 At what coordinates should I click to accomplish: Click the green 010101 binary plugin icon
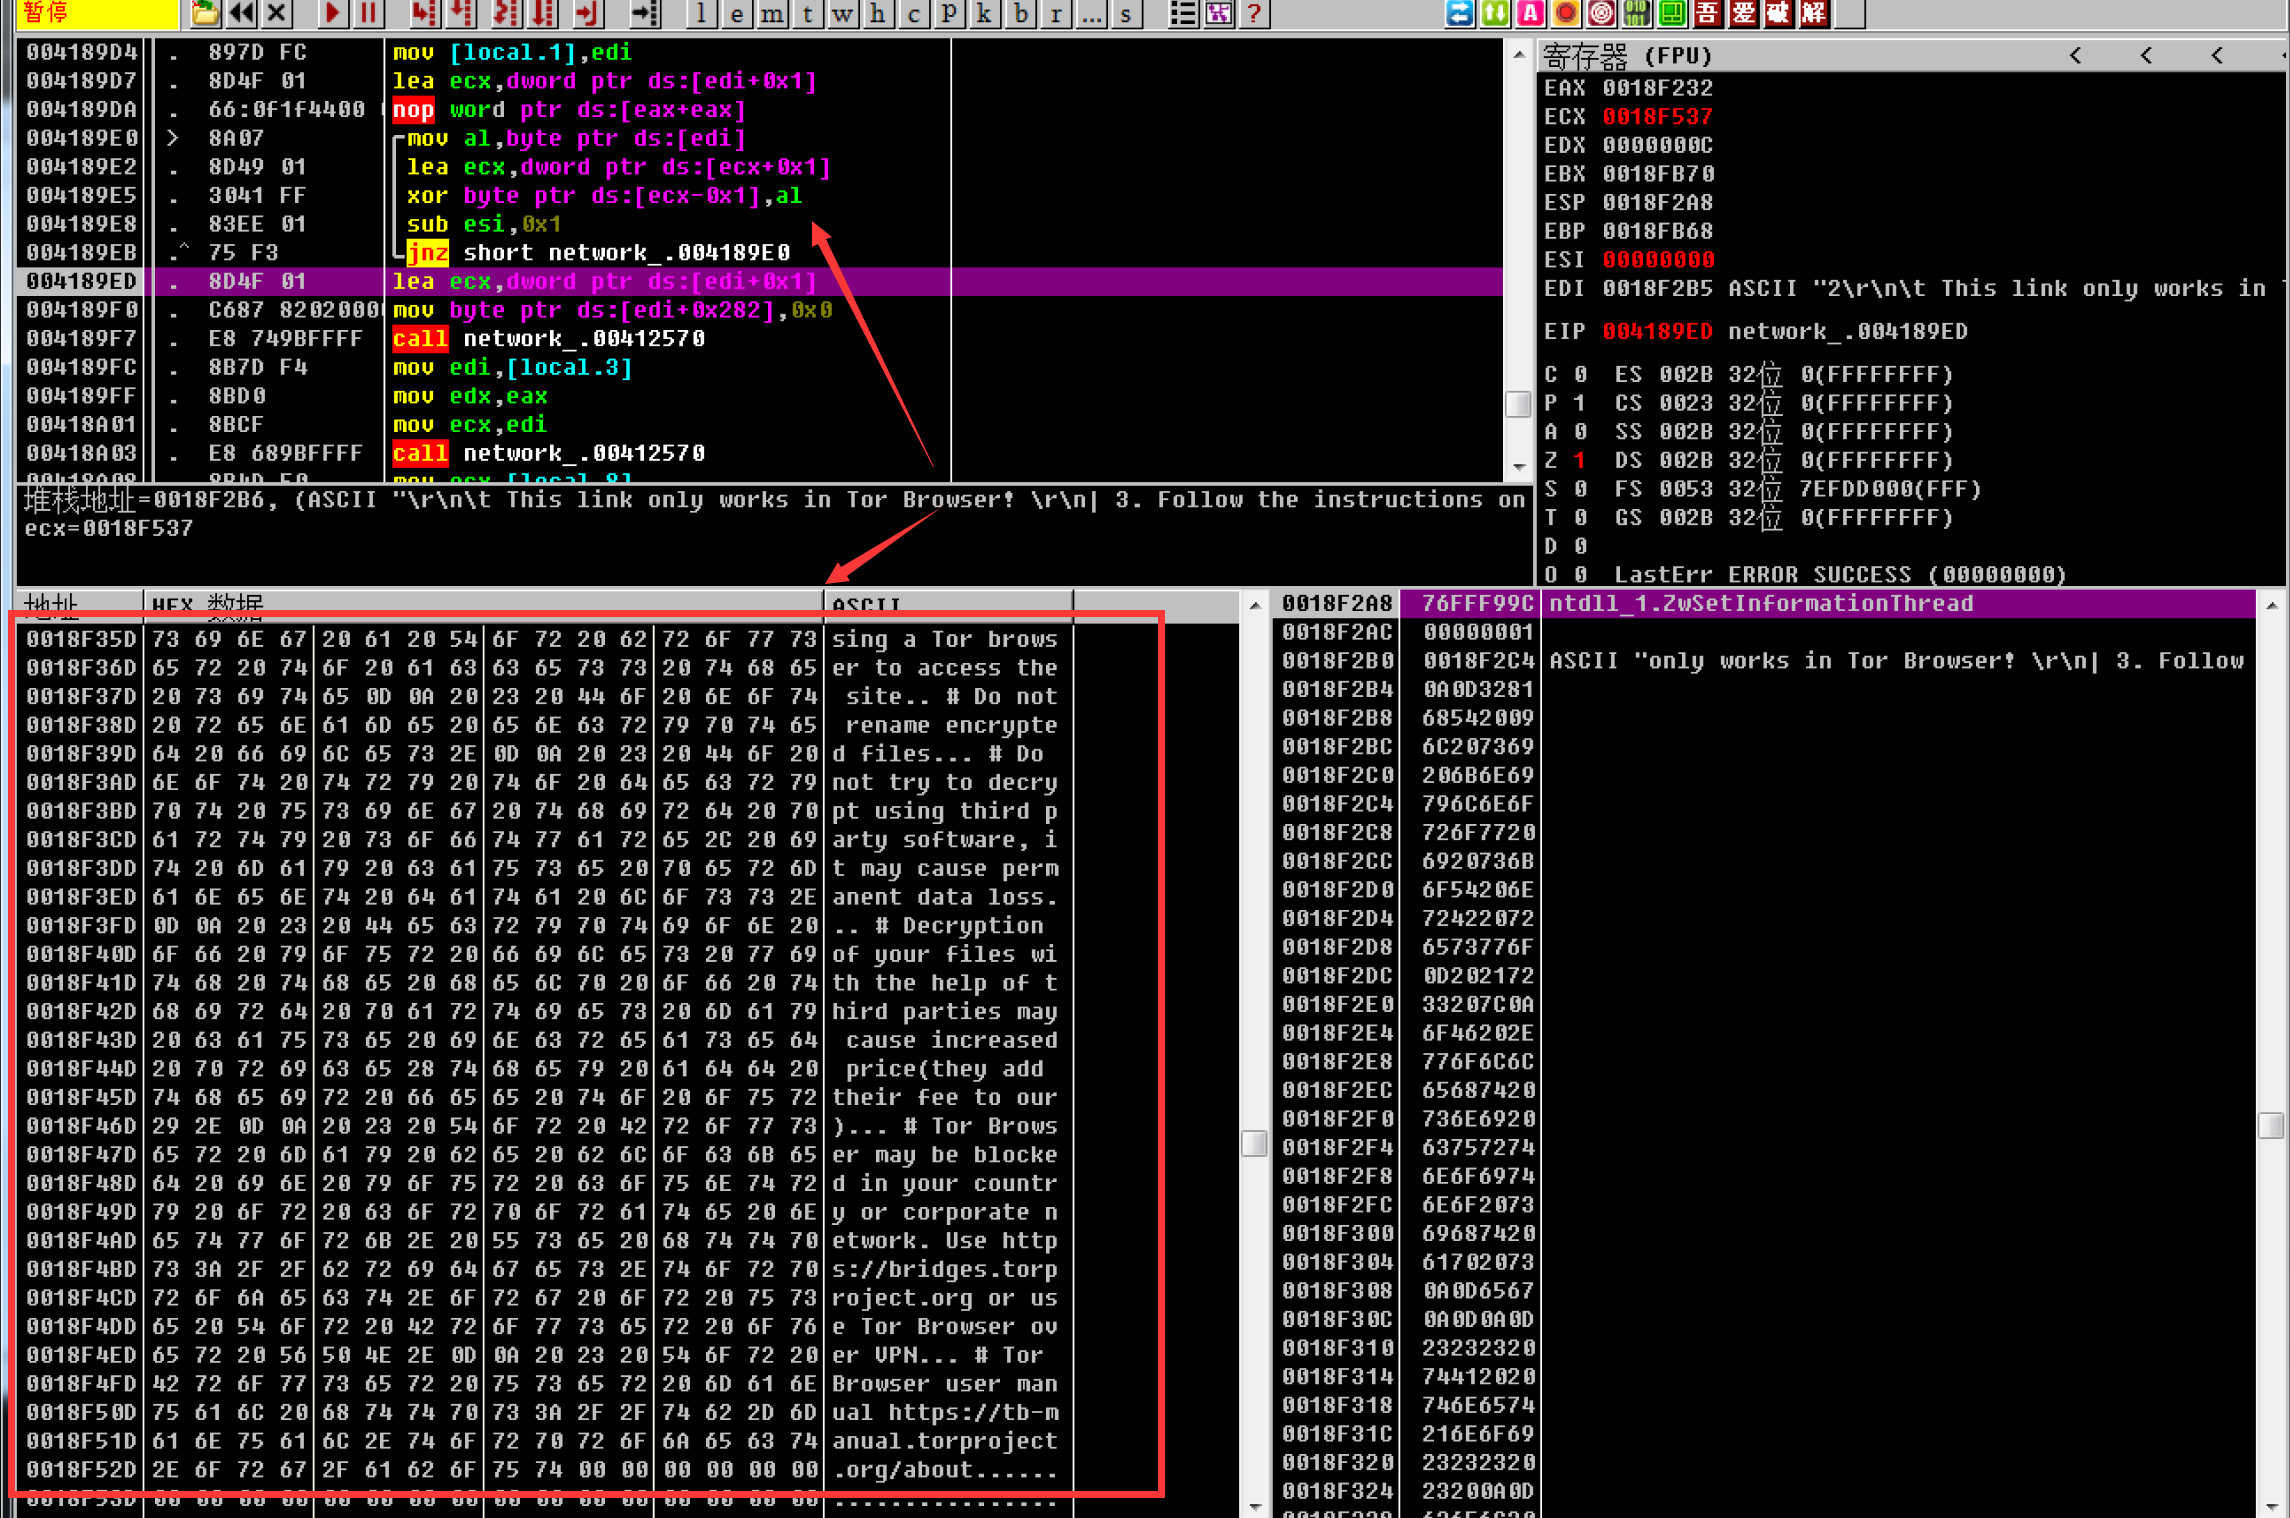[x=1636, y=13]
